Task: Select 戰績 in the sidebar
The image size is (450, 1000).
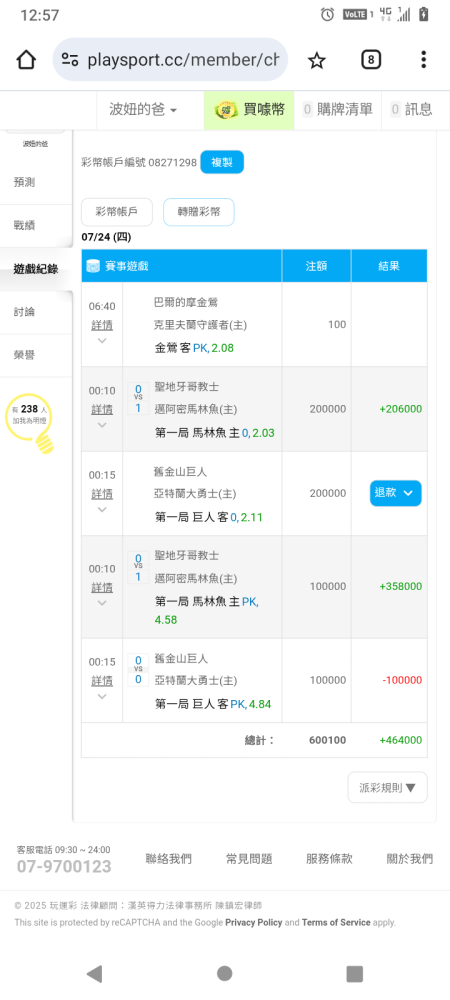Action: coord(24,225)
